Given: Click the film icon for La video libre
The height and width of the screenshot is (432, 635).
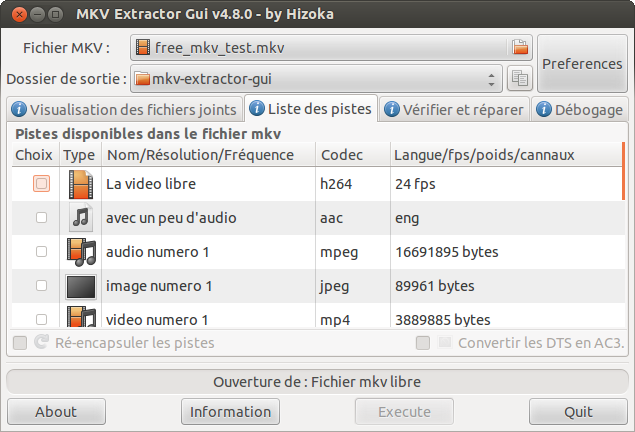Looking at the screenshot, I should [80, 184].
